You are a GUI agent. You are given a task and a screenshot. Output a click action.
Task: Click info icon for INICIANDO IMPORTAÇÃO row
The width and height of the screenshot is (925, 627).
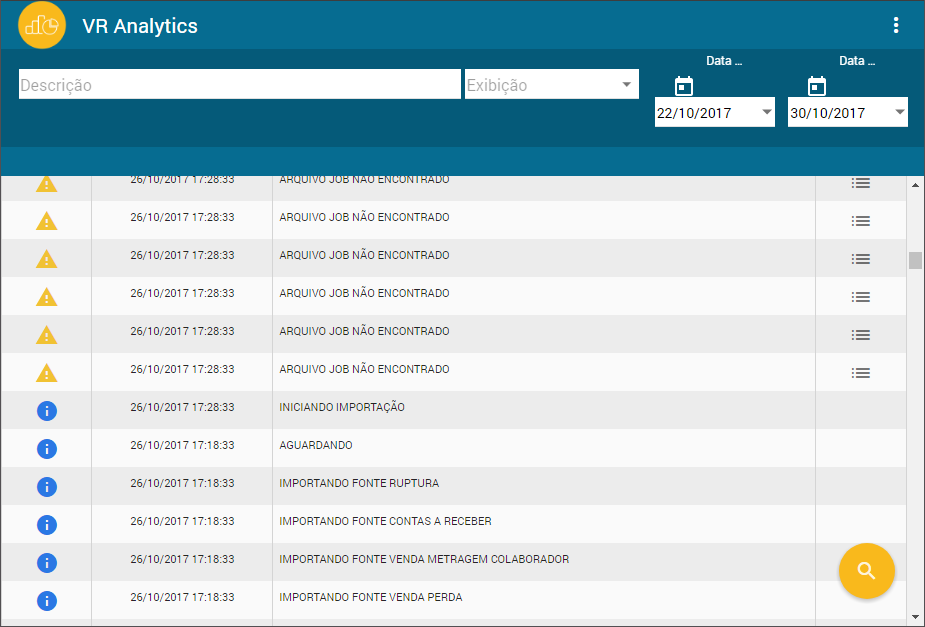47,411
